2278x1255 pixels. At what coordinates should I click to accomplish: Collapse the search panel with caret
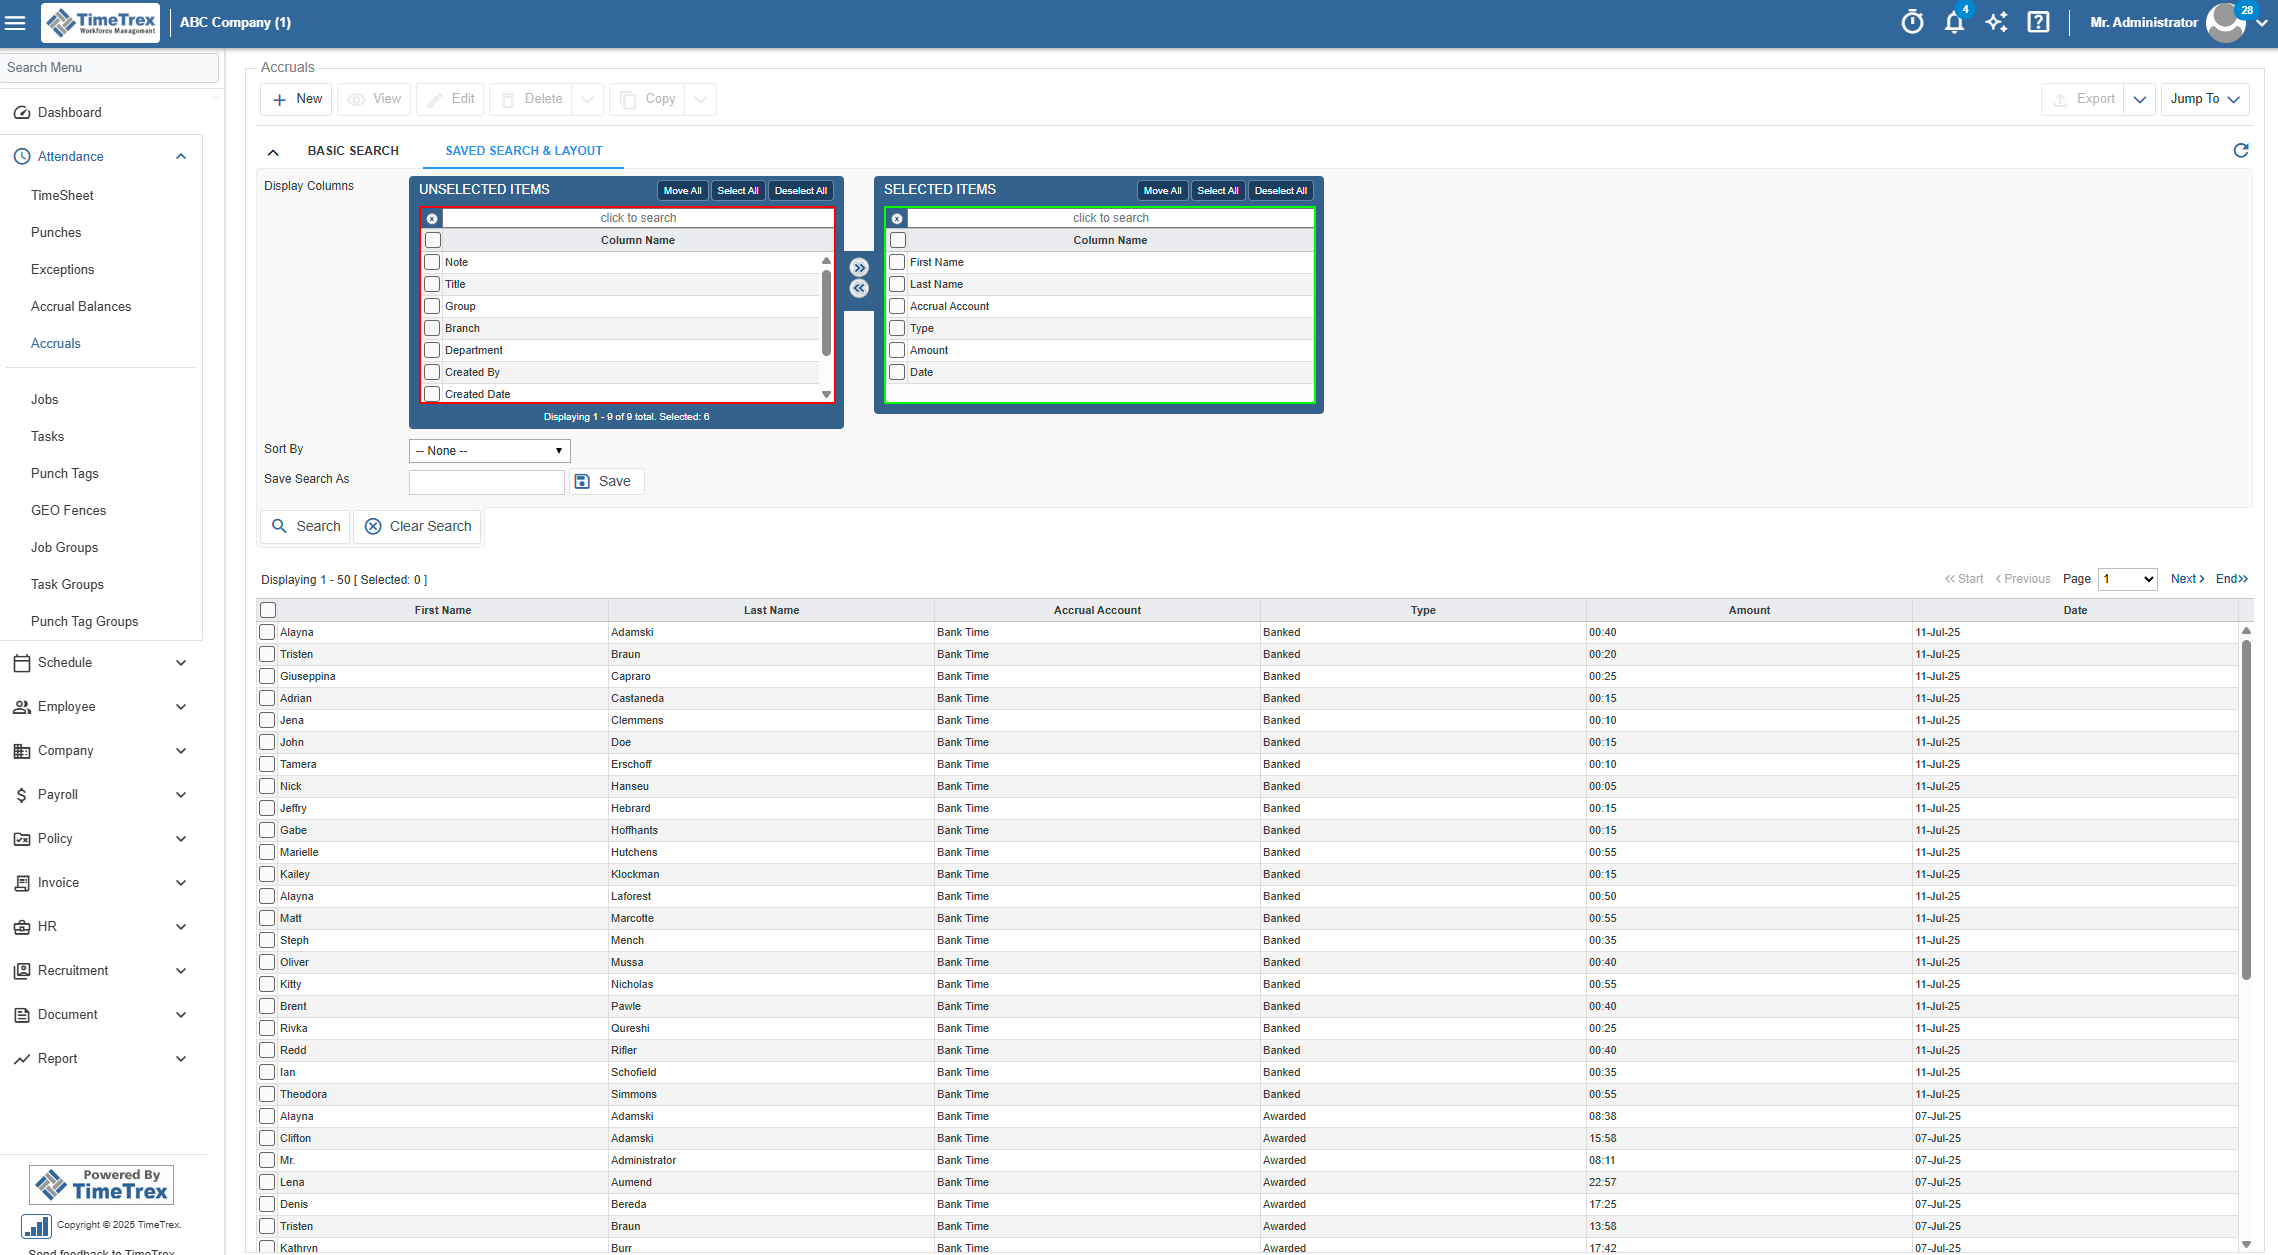click(x=273, y=152)
